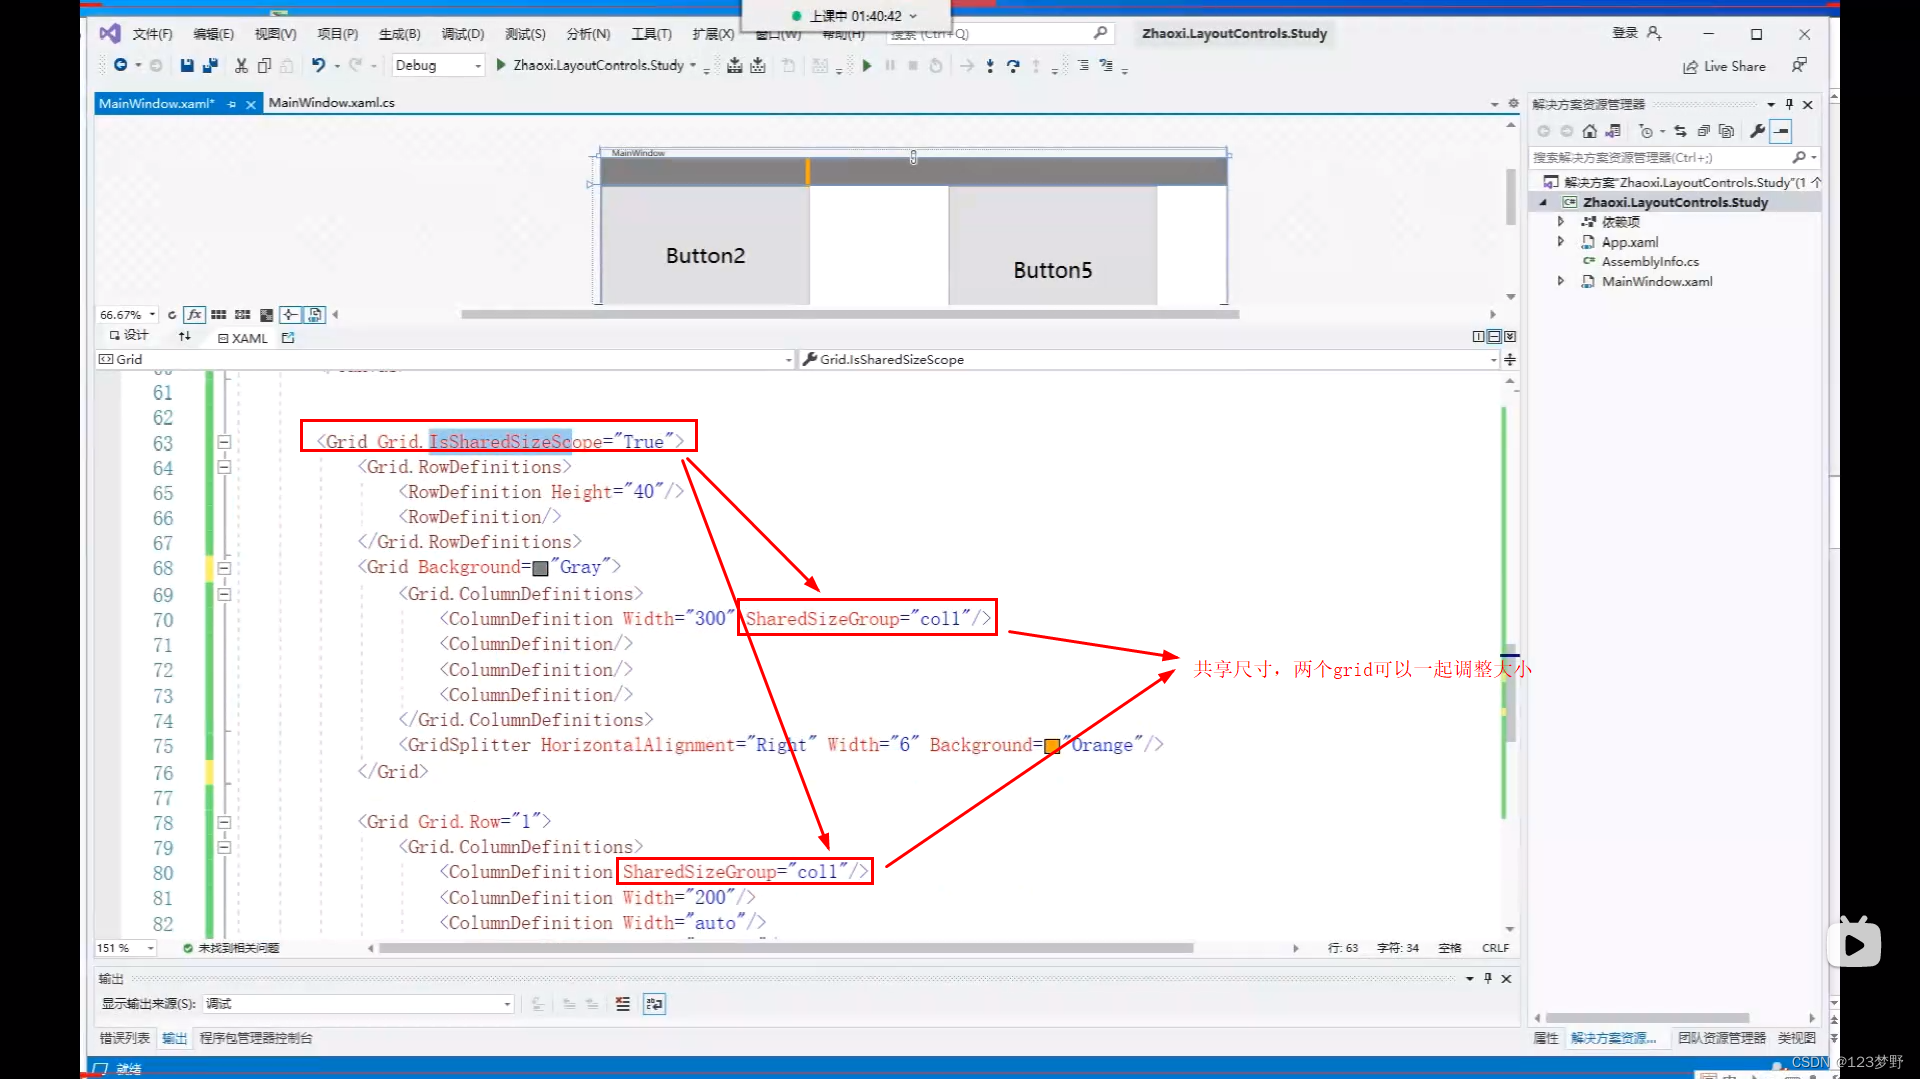The image size is (1920, 1079).
Task: Expand the App.xaml tree node
Action: [x=1560, y=241]
